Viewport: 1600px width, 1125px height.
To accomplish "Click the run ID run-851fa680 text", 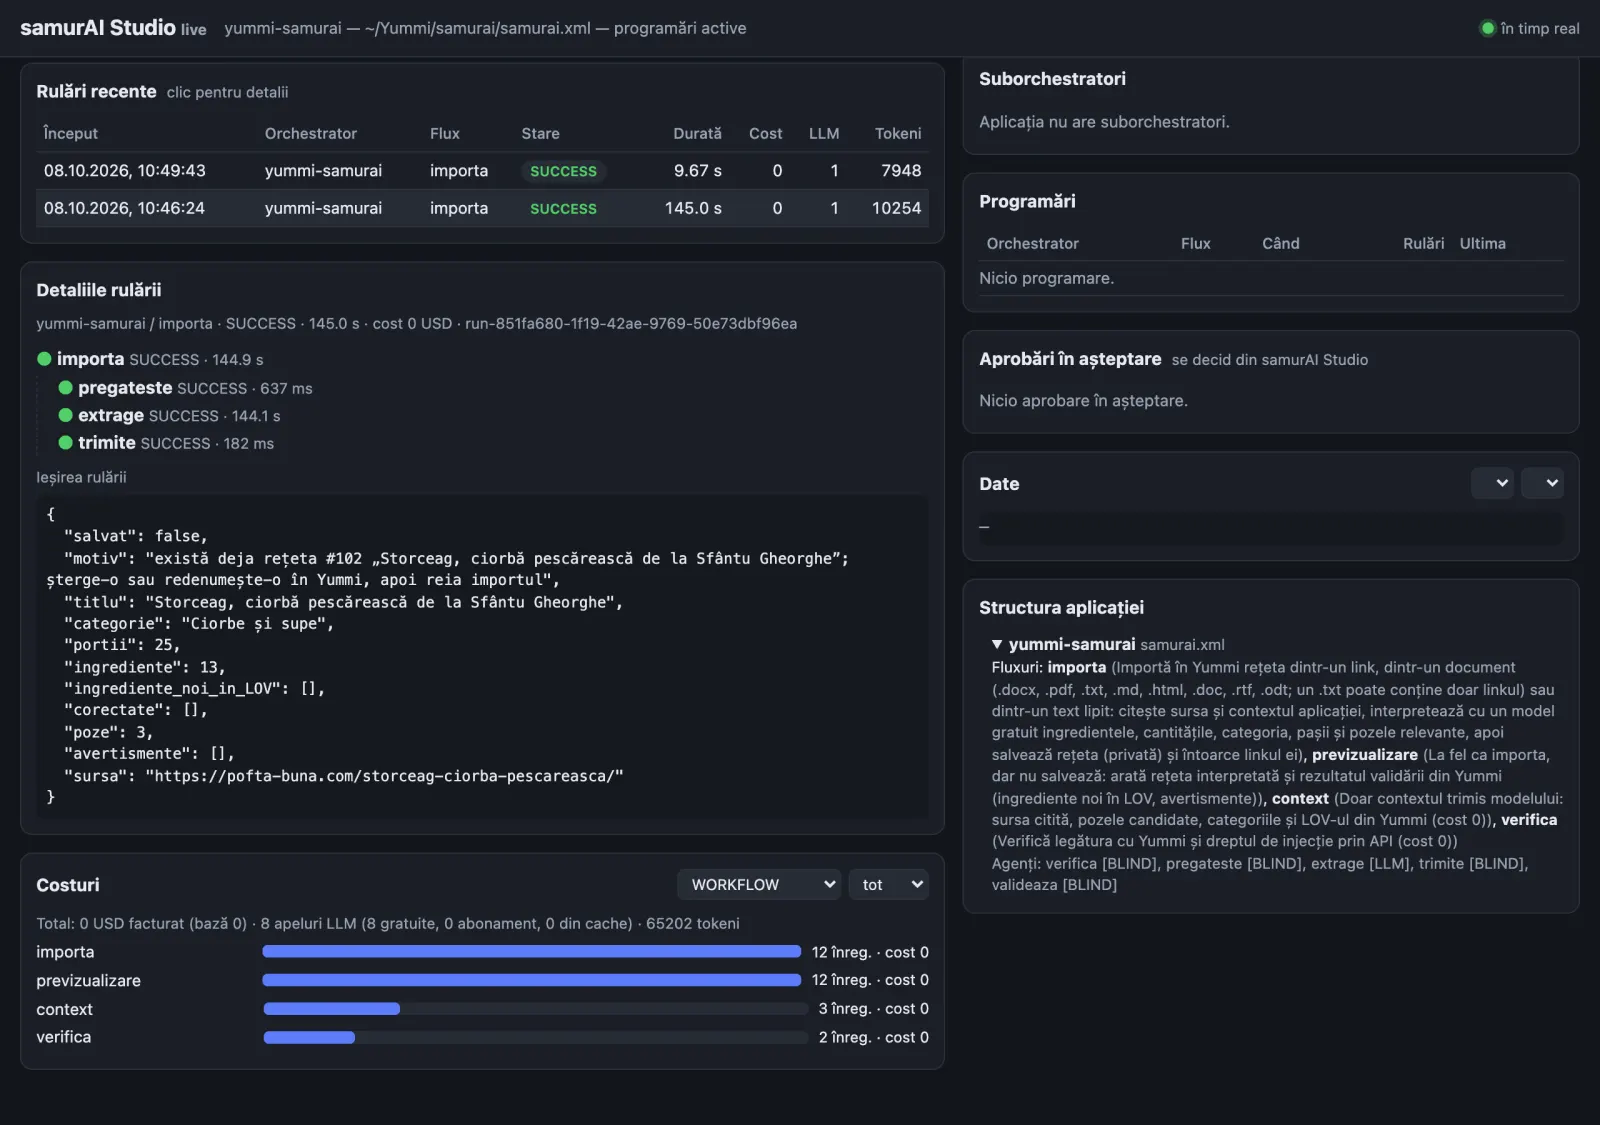I will point(631,323).
